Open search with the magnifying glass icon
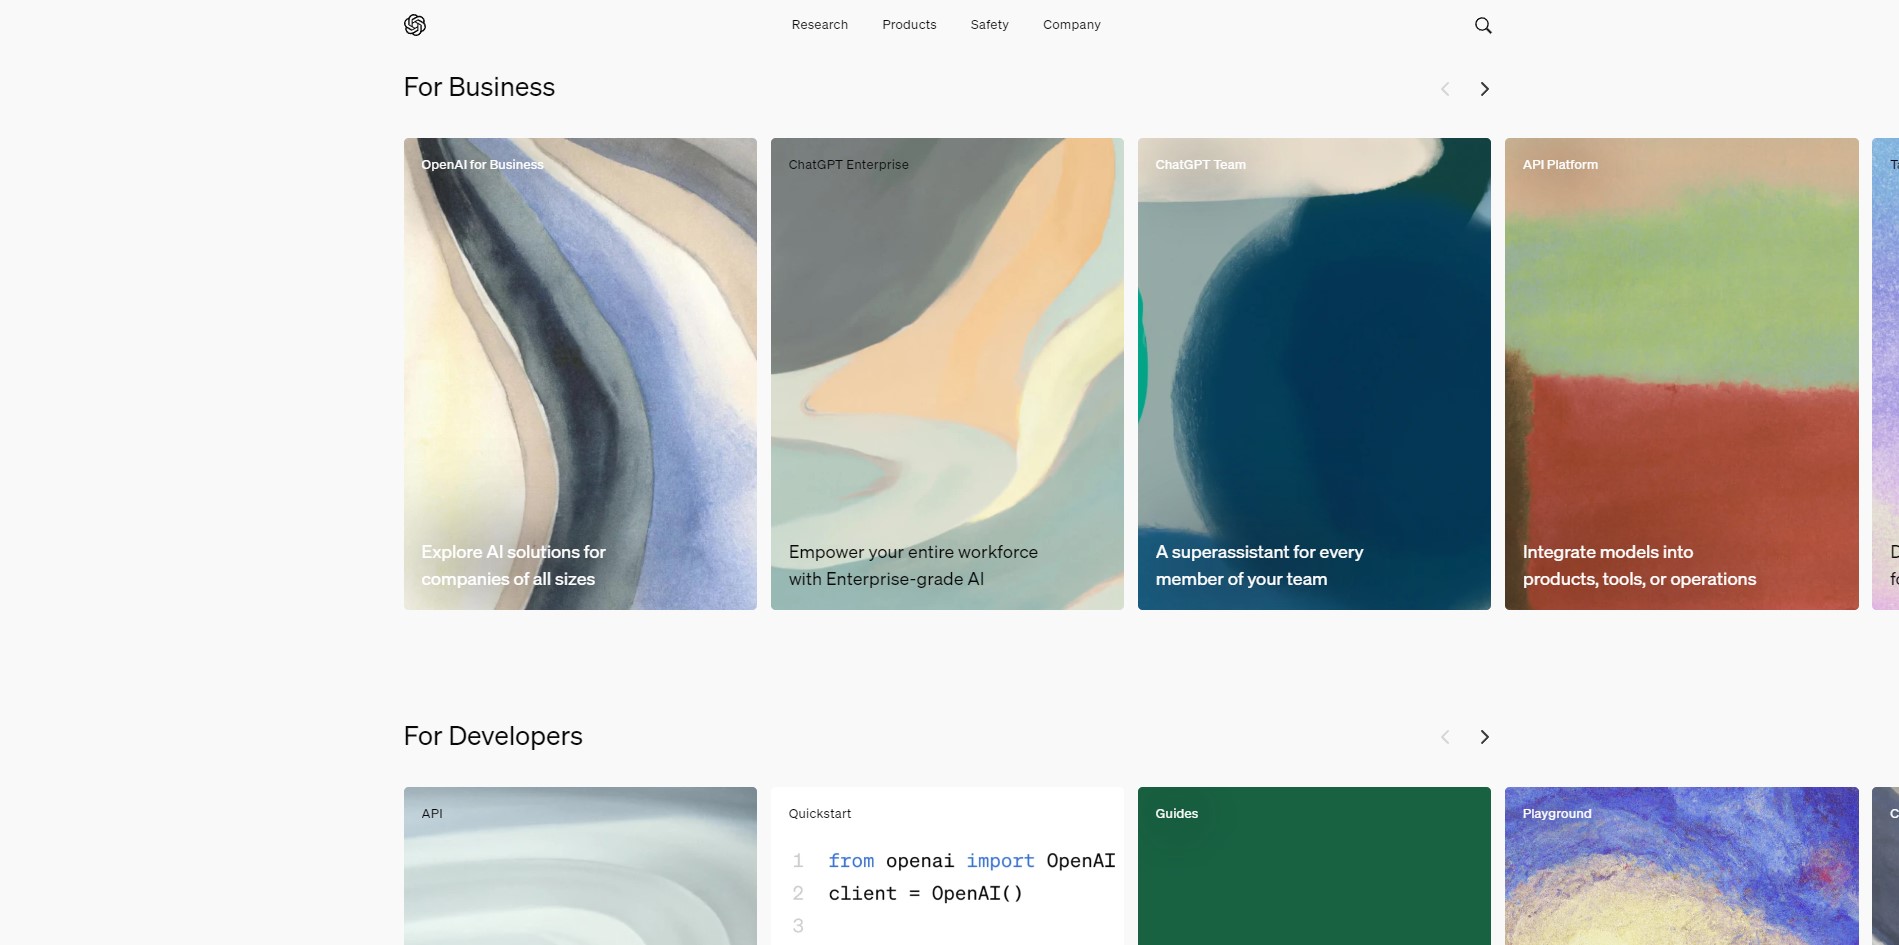Screen dimensions: 1899x945 click(1483, 25)
